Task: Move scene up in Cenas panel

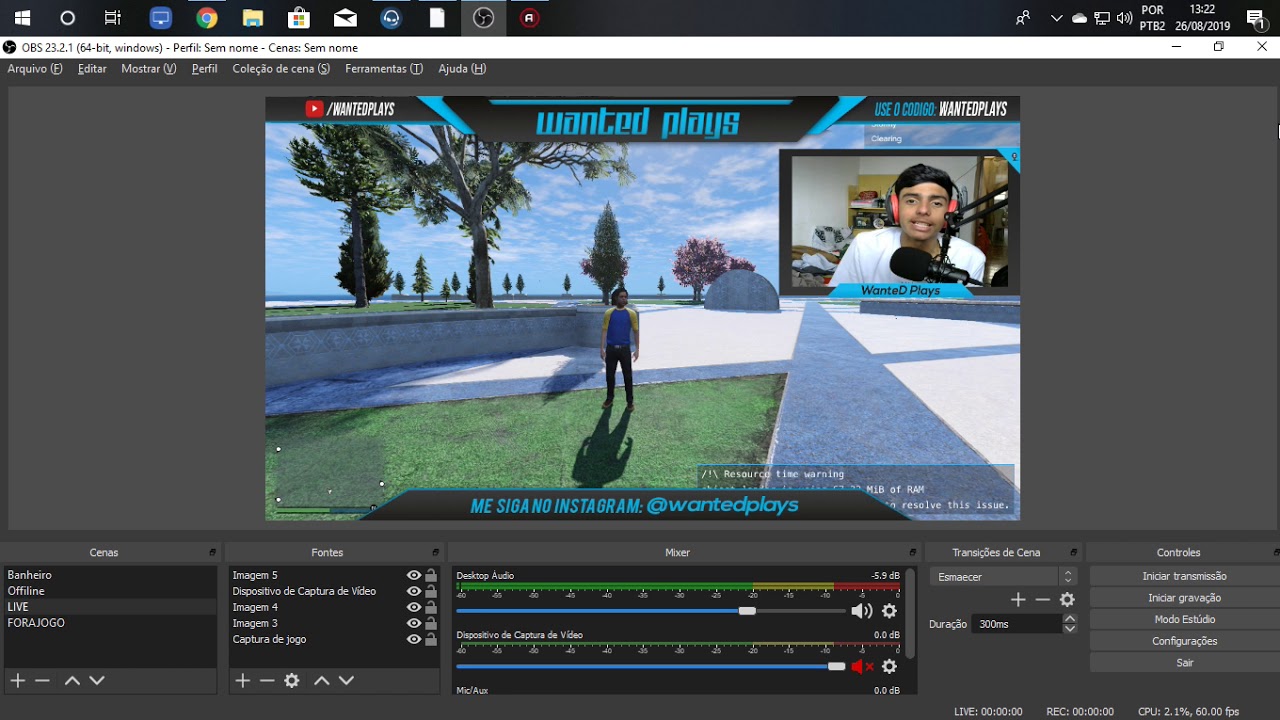Action: tap(72, 680)
